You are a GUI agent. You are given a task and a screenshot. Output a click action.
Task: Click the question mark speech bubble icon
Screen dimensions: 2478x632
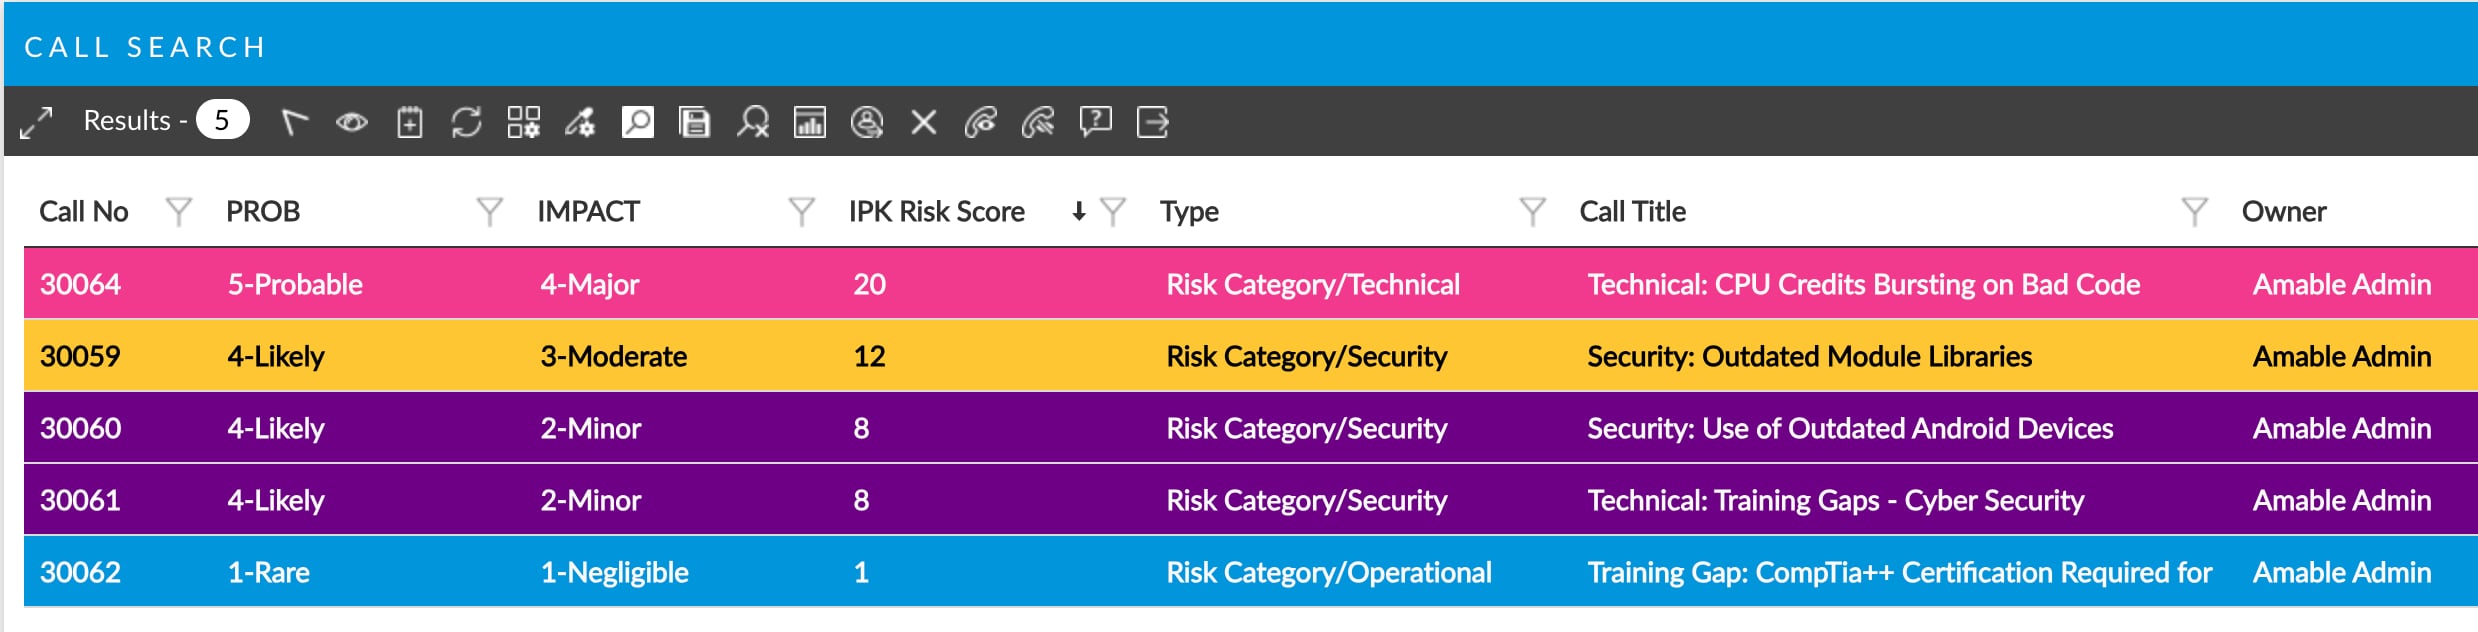[1095, 122]
